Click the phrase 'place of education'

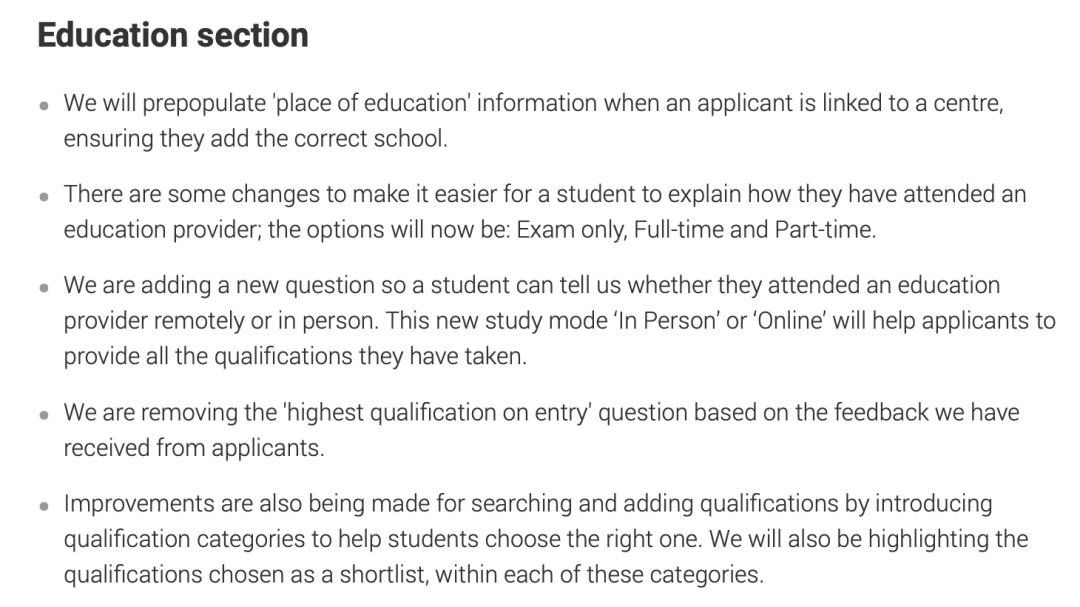click(x=371, y=103)
